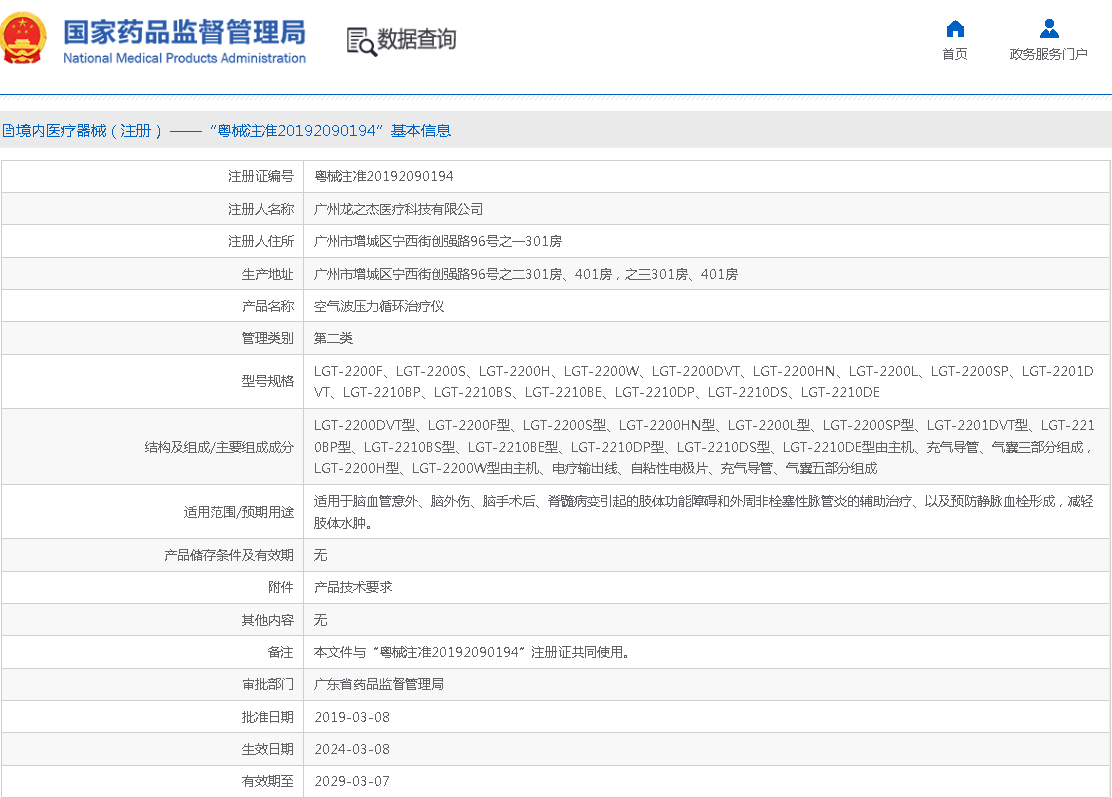Viewport: 1112px width, 798px height.
Task: Click the 产品技术要求 attachment text
Action: [353, 587]
